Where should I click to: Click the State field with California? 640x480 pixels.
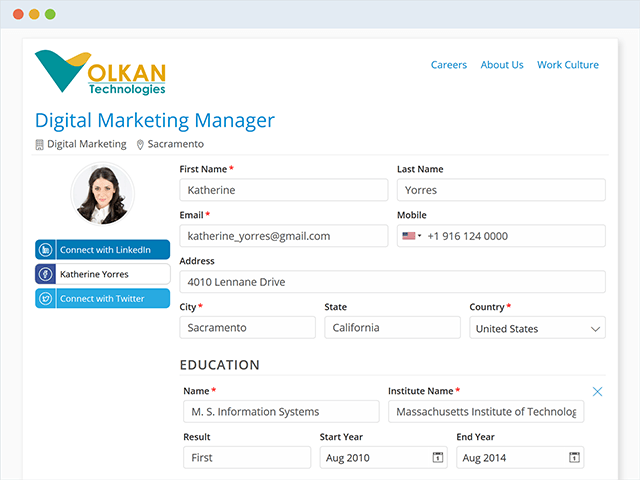tap(392, 327)
